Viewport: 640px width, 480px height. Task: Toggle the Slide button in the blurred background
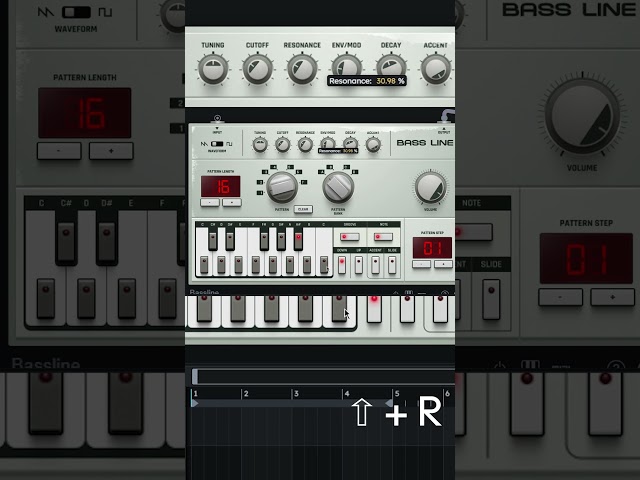(491, 299)
